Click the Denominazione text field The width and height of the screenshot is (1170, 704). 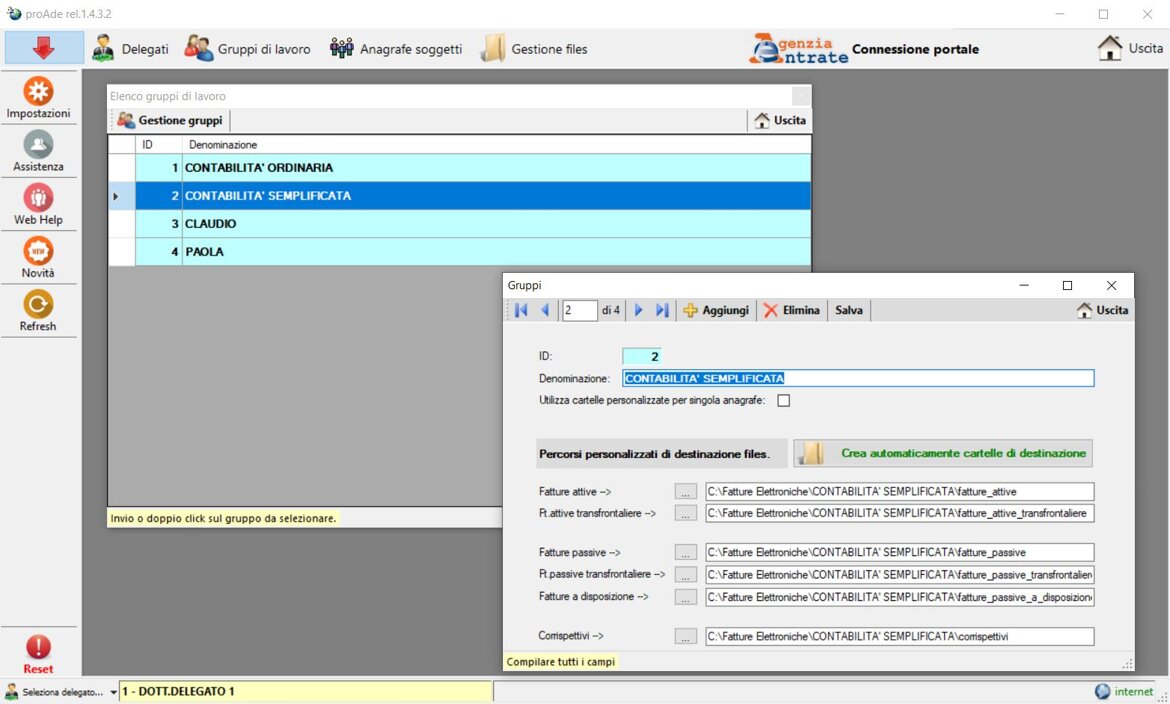click(x=857, y=379)
